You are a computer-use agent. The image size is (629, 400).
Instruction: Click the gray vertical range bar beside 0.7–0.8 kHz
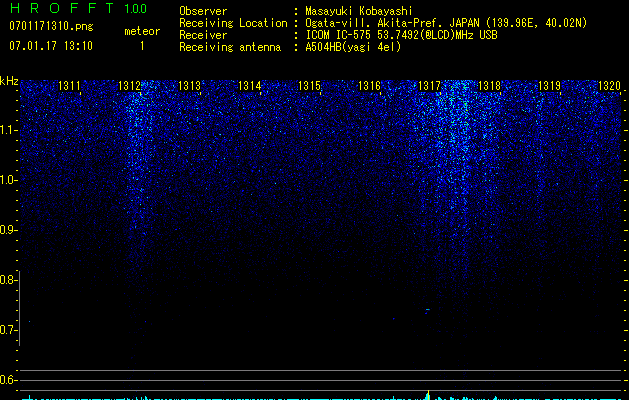click(19, 308)
